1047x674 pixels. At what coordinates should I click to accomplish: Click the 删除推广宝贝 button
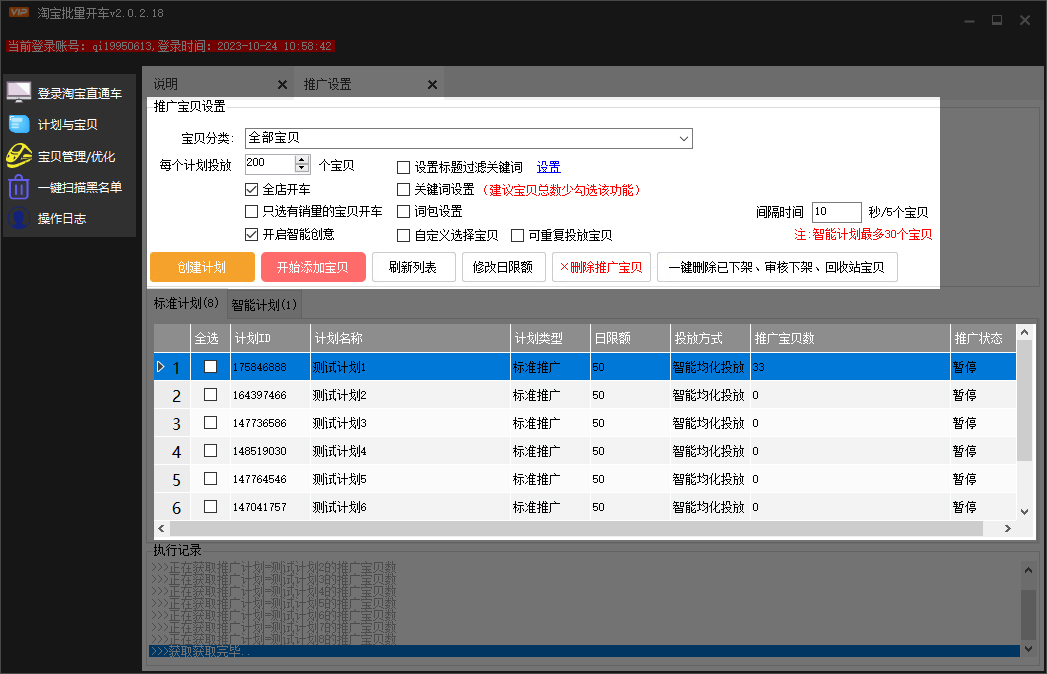(x=601, y=267)
